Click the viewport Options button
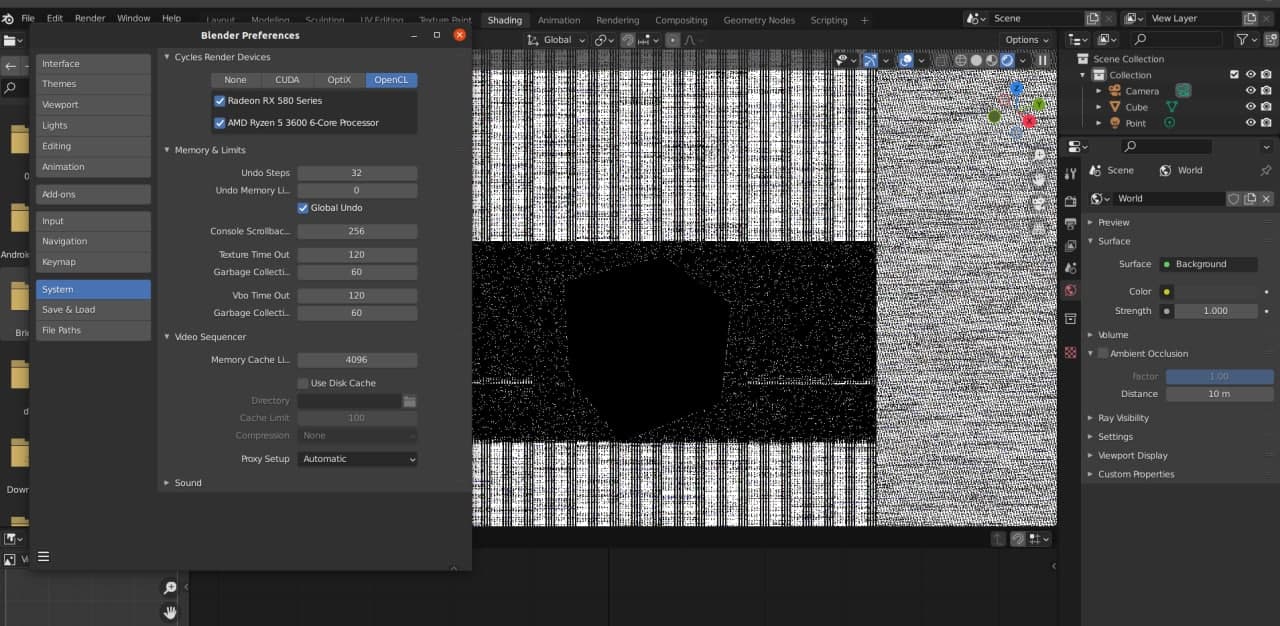The height and width of the screenshot is (626, 1280). pyautogui.click(x=1027, y=40)
